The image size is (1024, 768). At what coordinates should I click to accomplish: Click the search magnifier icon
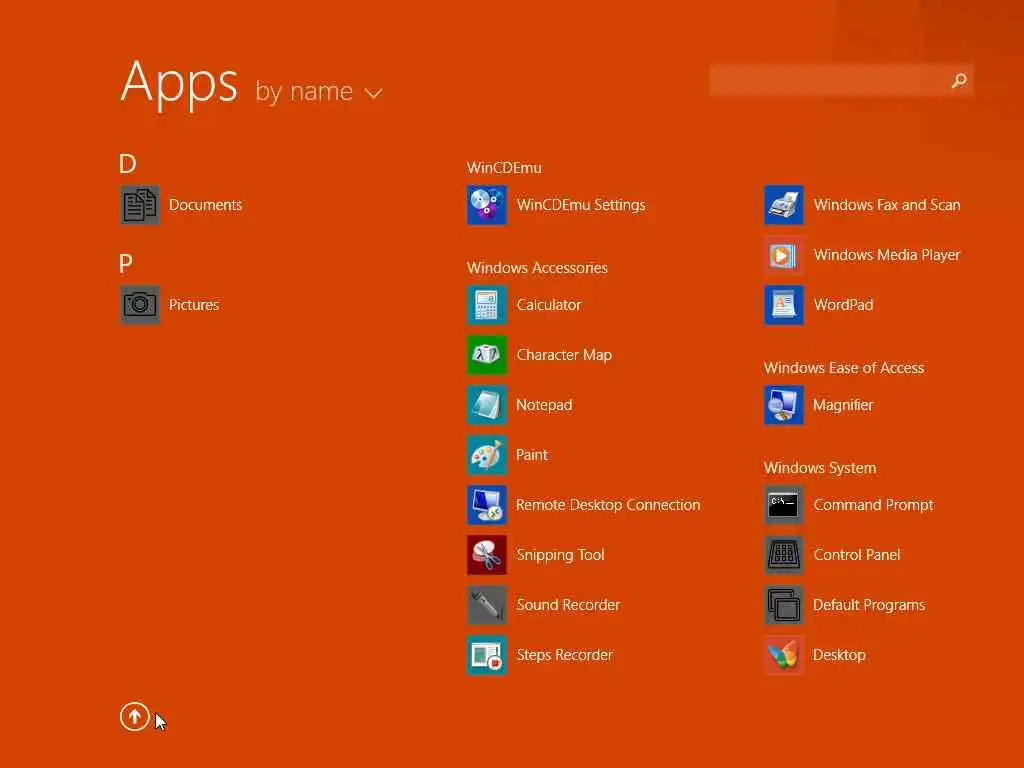click(x=959, y=80)
